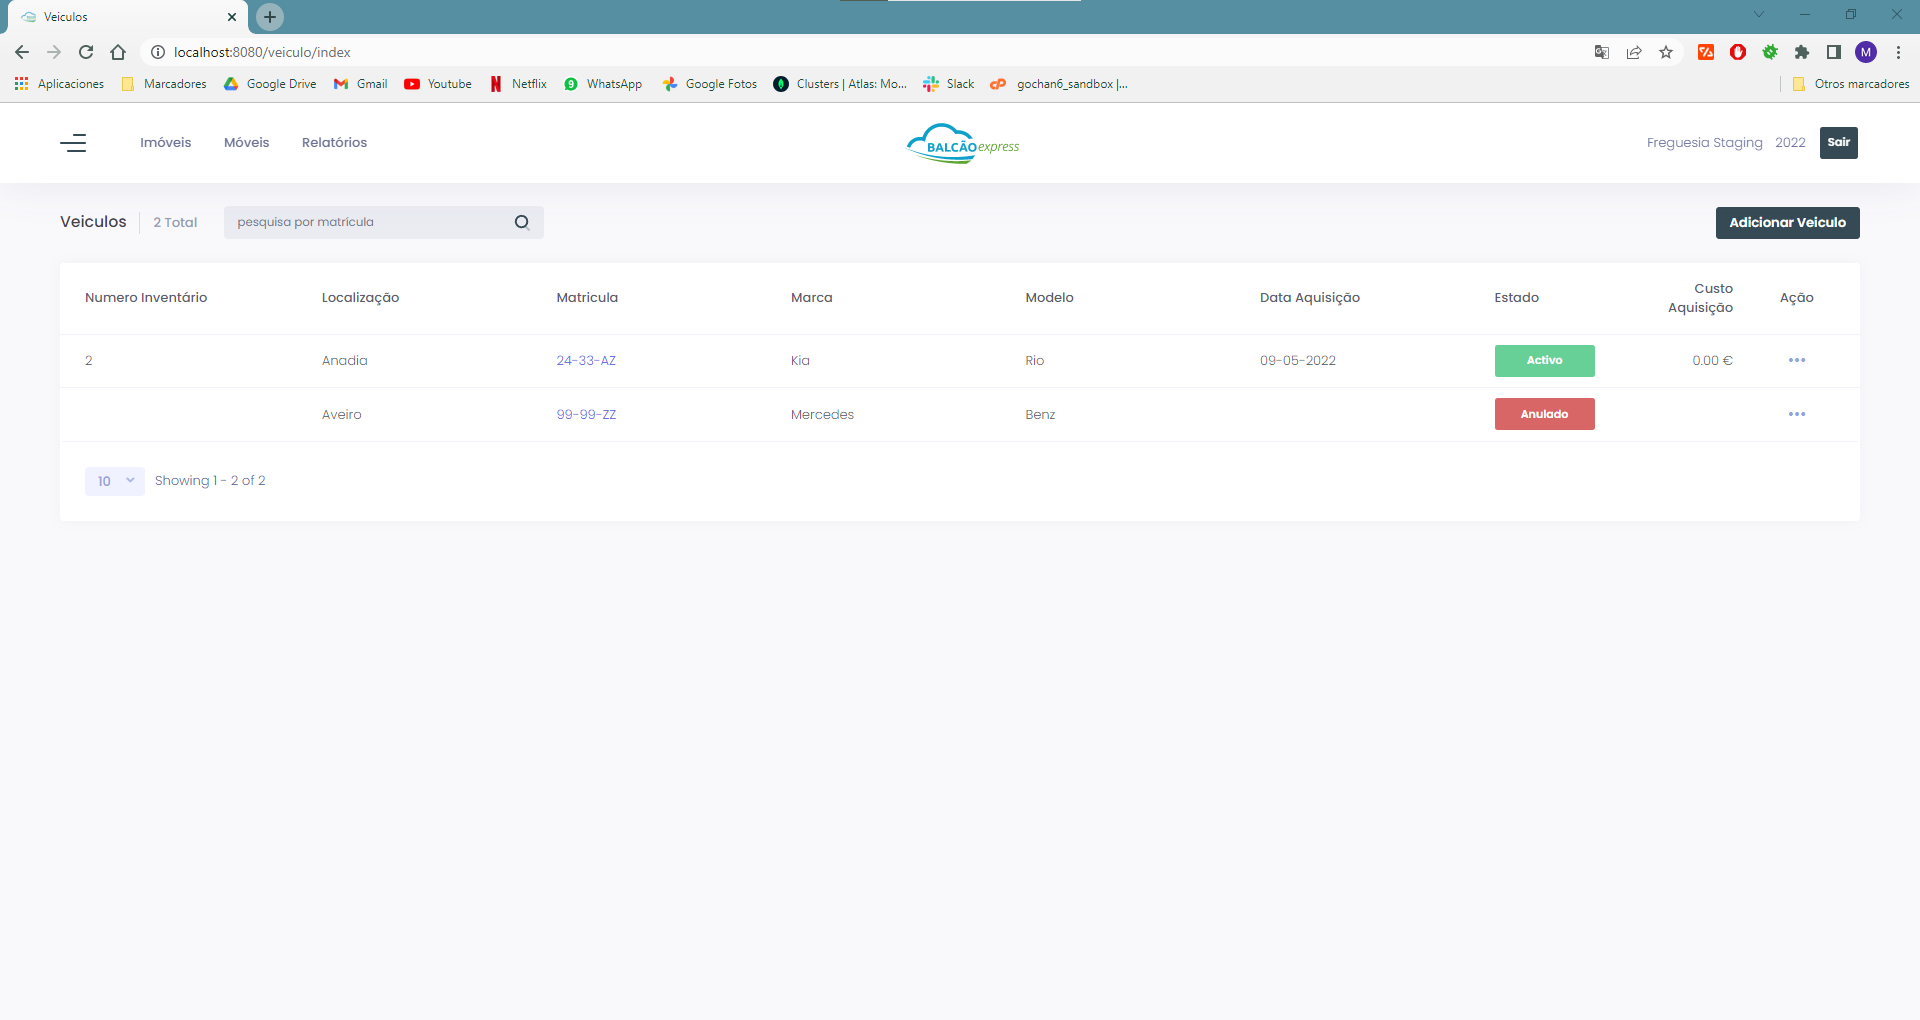
Task: Open gochan6_sandbox bookmark
Action: point(1059,84)
